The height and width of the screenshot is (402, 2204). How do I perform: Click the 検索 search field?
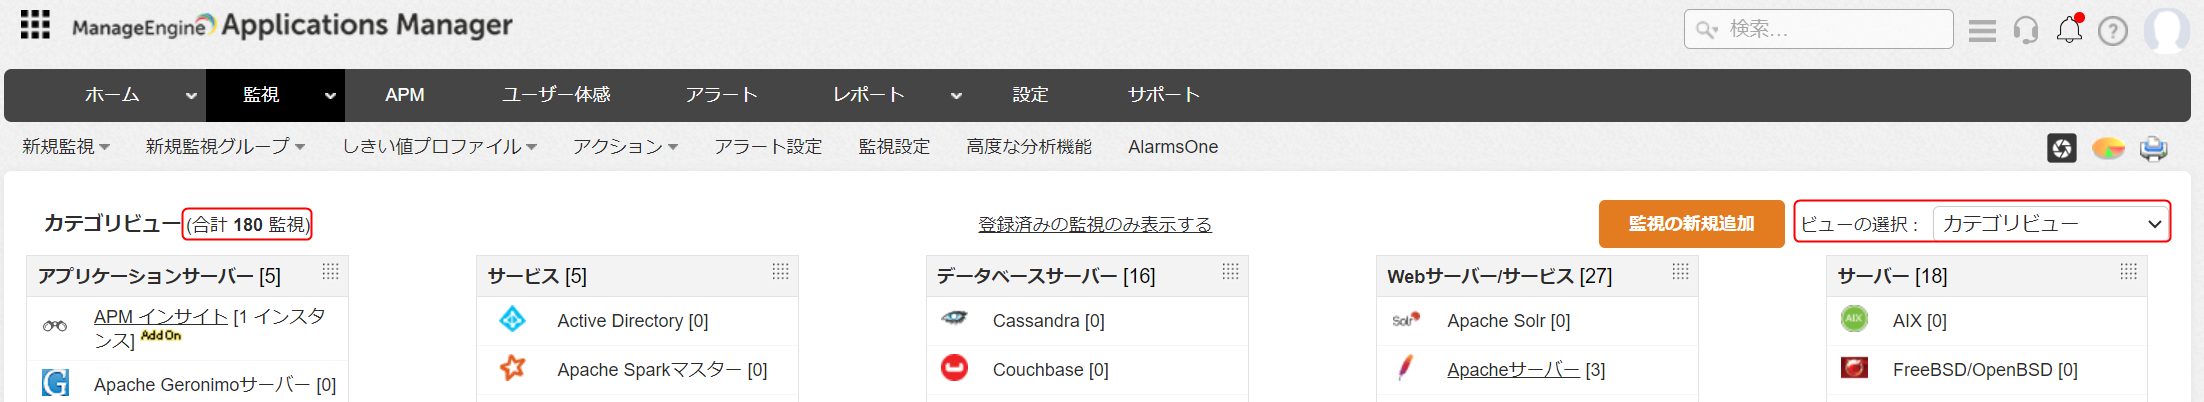click(1830, 29)
